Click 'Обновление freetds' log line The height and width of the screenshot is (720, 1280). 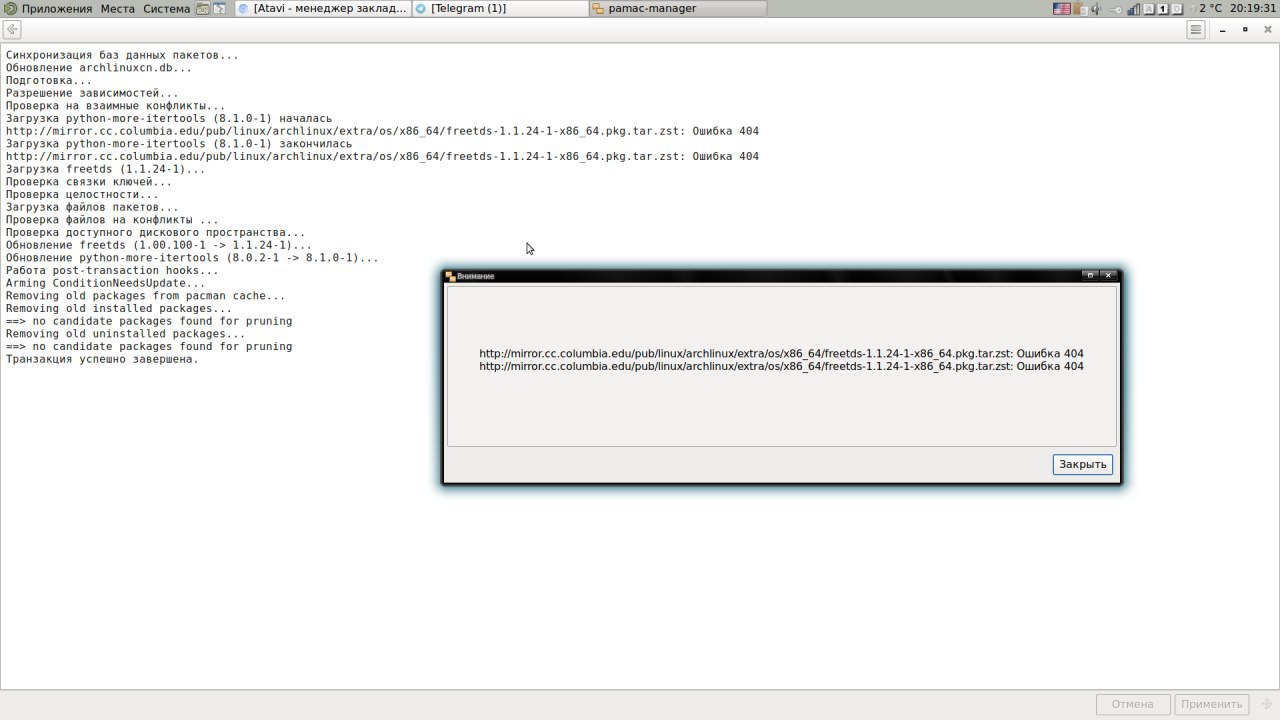(x=159, y=245)
